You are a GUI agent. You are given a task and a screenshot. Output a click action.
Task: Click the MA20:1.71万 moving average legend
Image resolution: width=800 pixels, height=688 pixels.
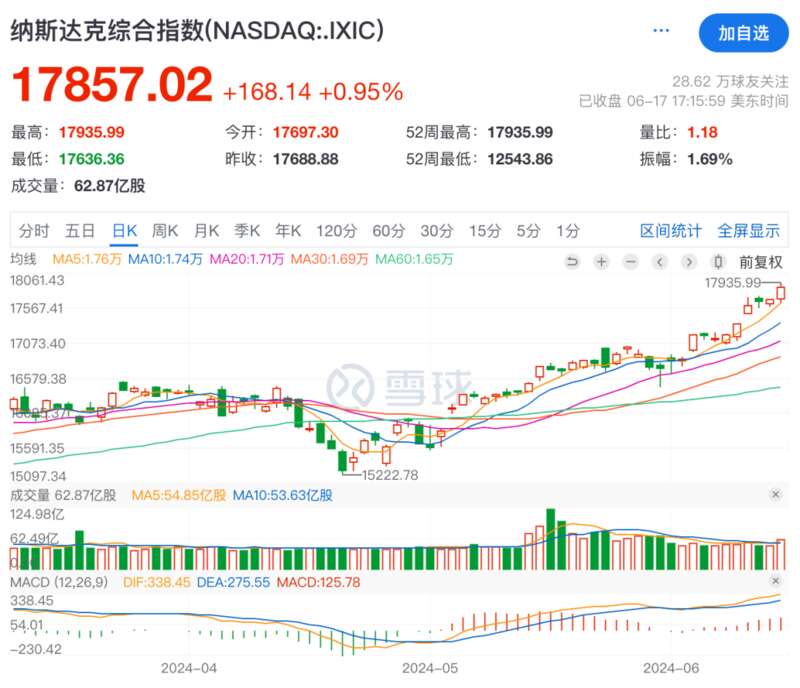click(246, 259)
